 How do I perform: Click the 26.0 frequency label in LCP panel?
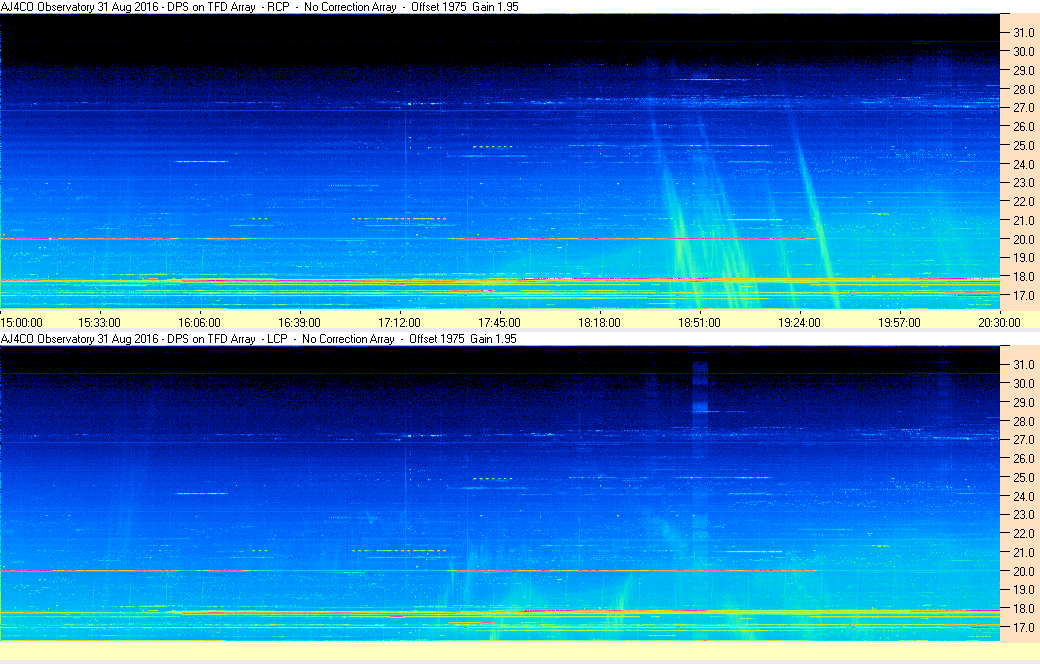1023,458
